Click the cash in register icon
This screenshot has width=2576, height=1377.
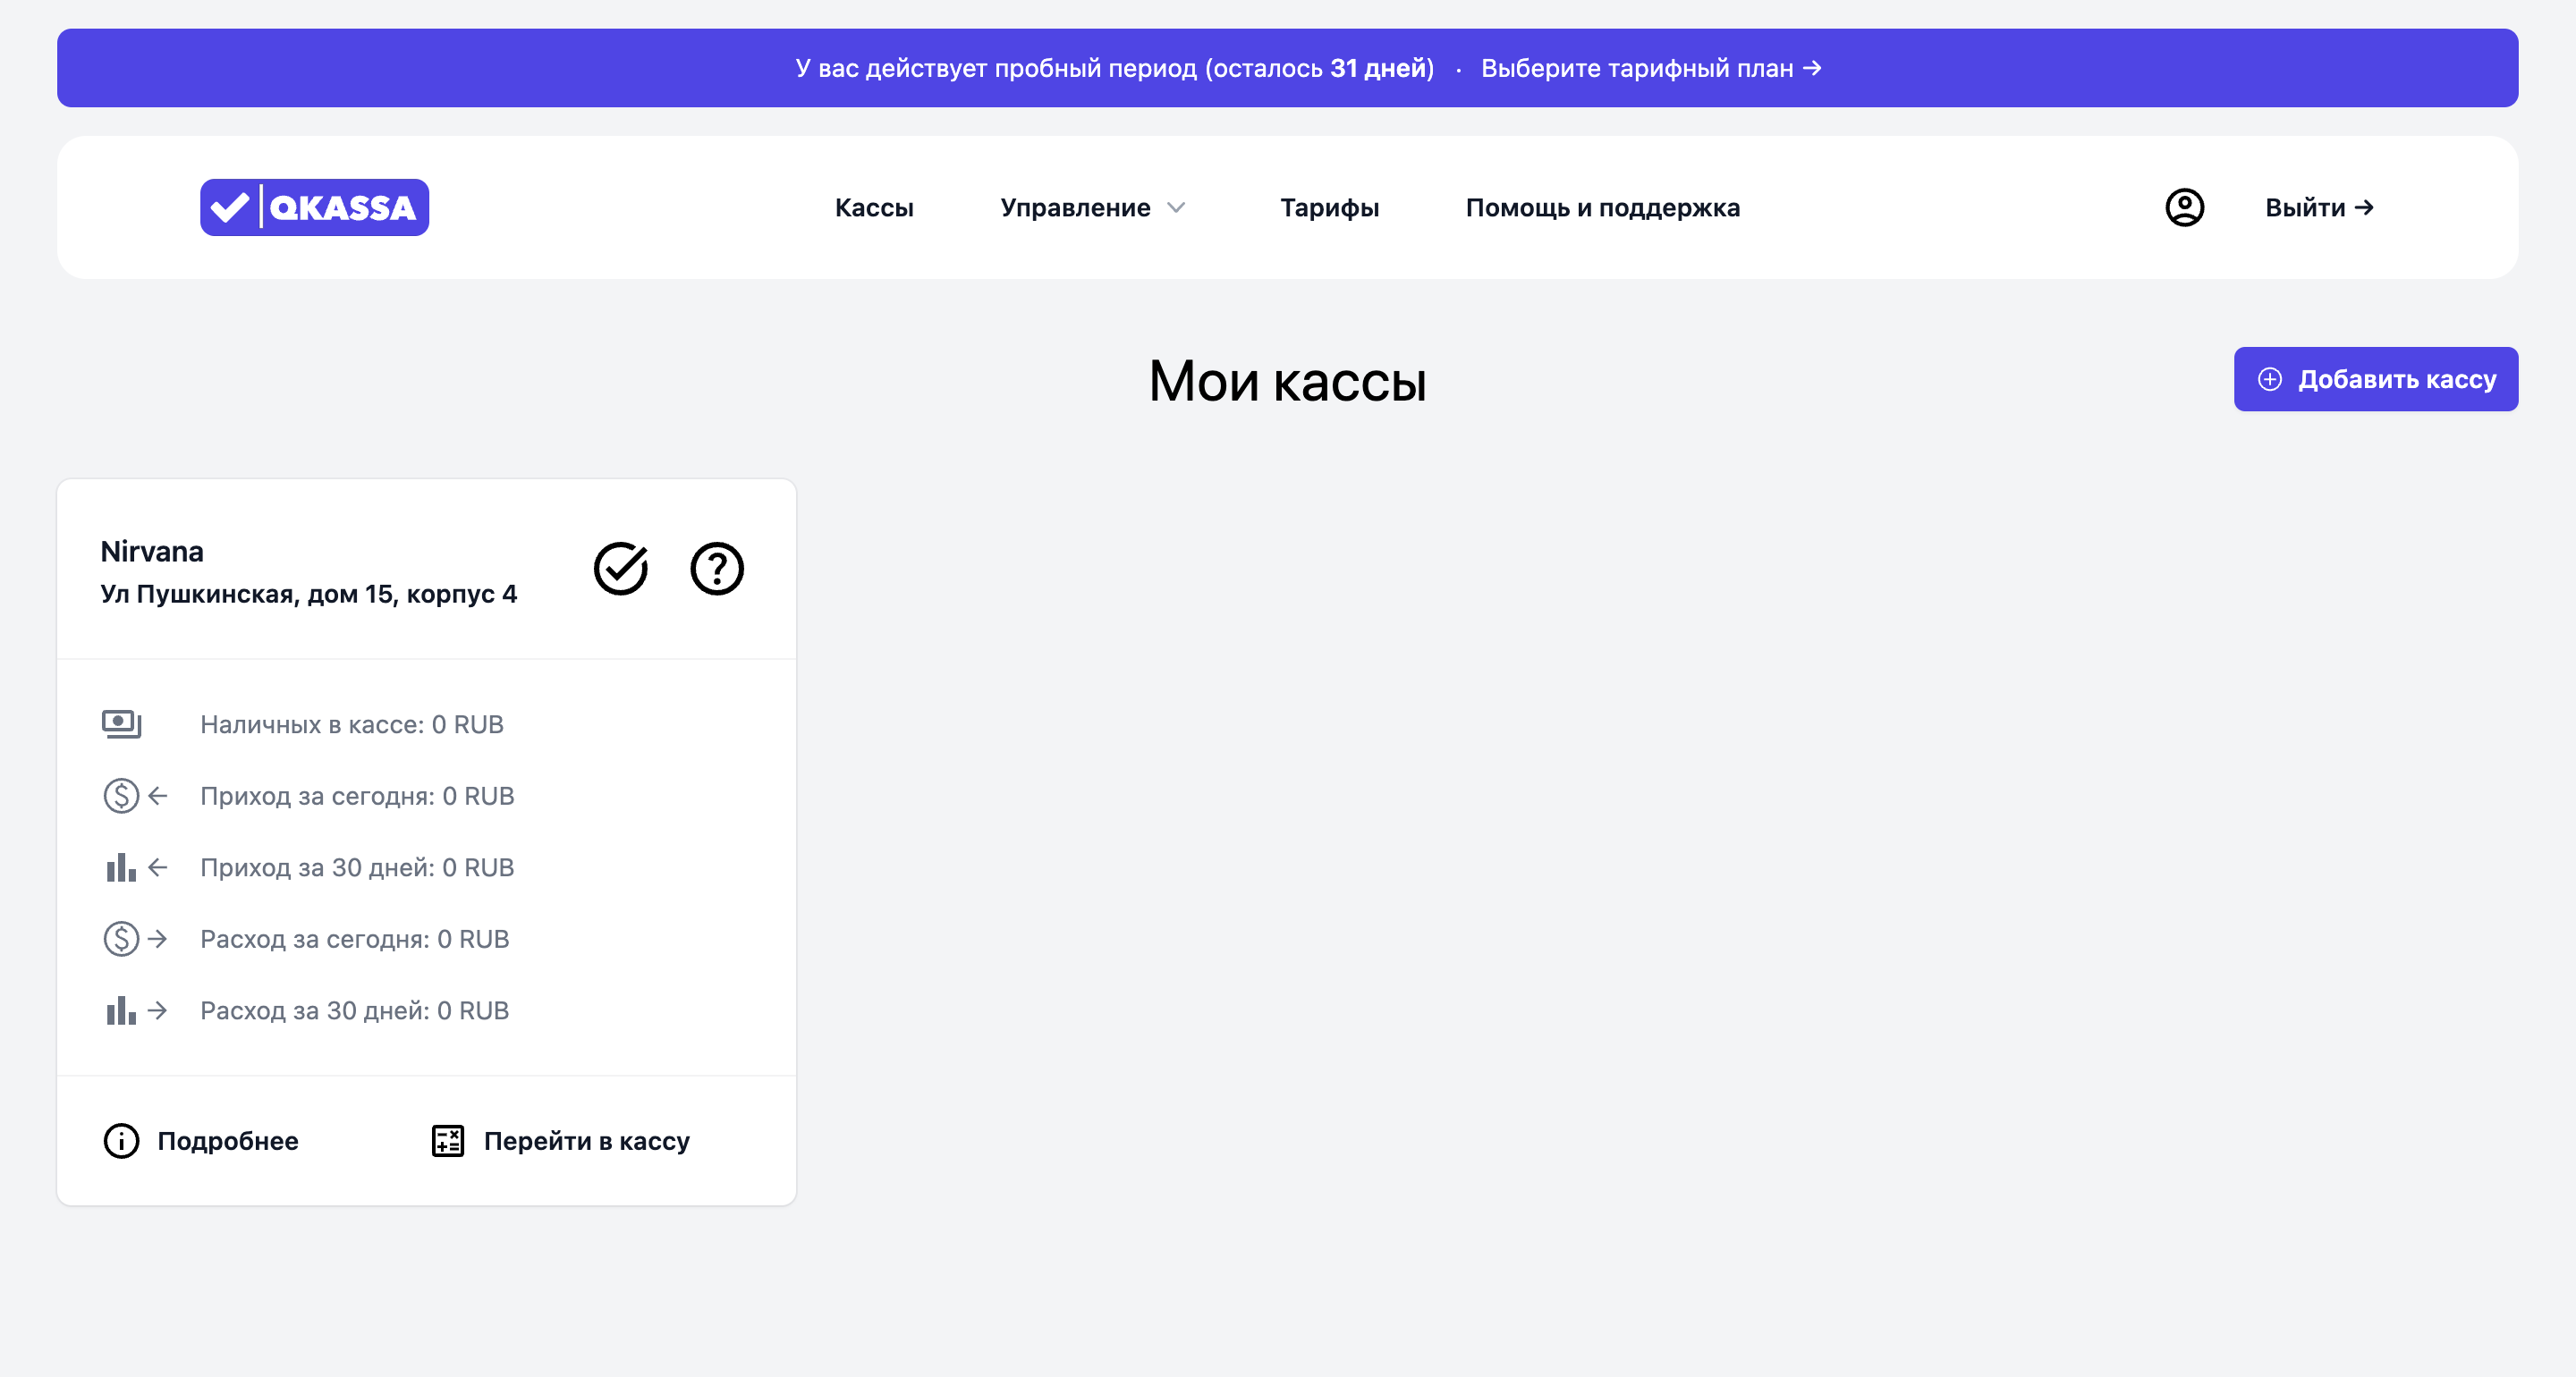click(x=122, y=724)
